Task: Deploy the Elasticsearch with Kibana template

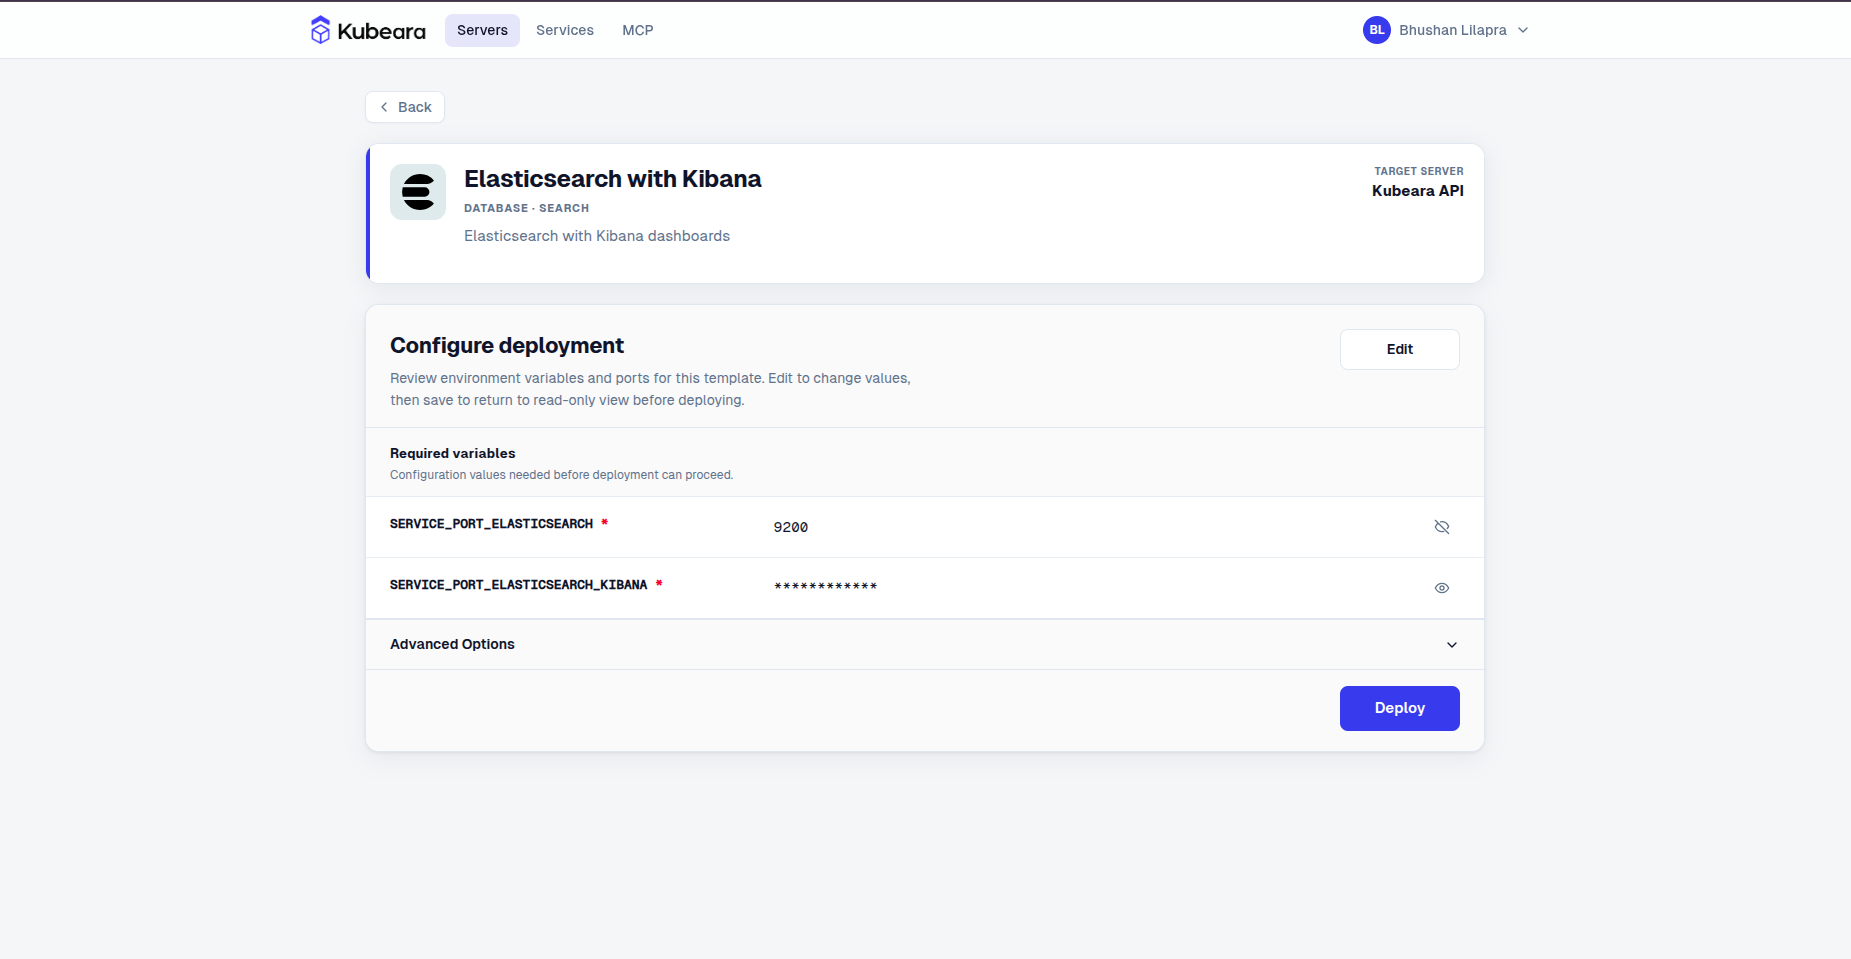Action: [1399, 708]
